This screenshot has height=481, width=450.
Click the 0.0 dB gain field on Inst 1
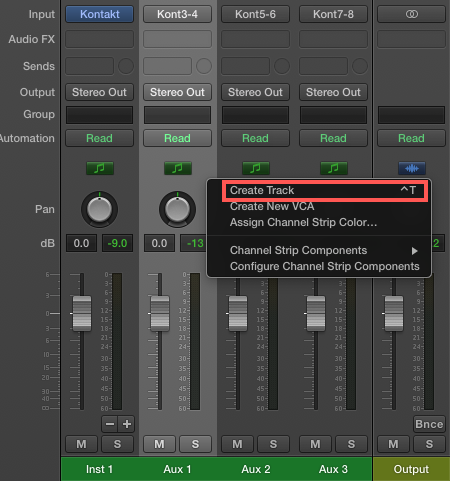point(81,243)
